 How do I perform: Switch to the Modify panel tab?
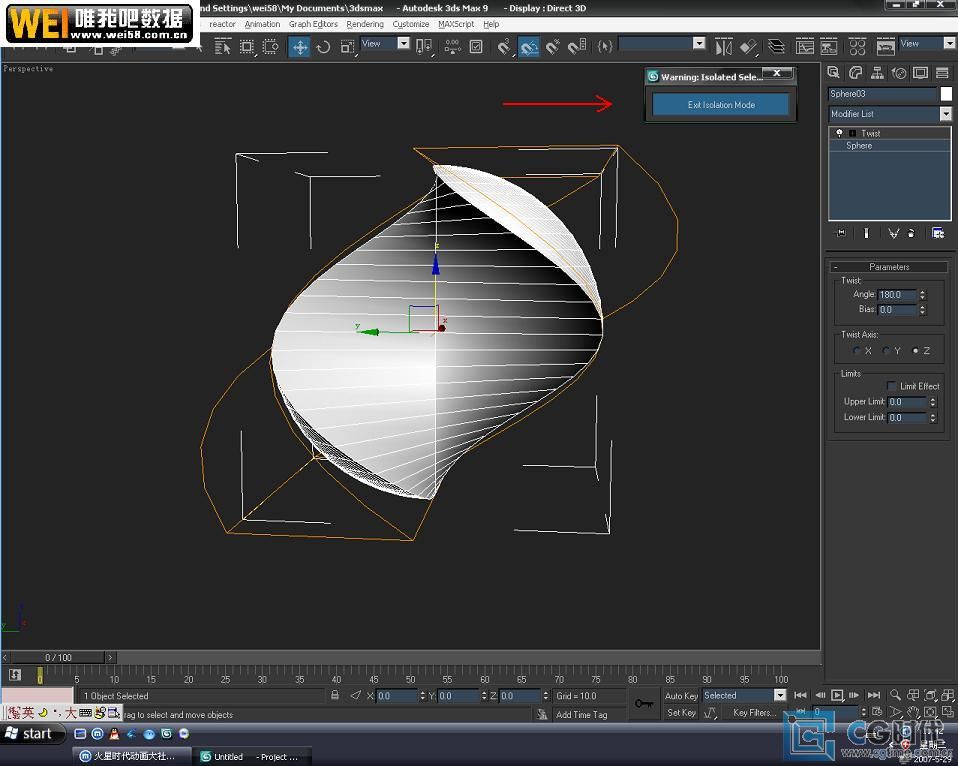[x=855, y=73]
